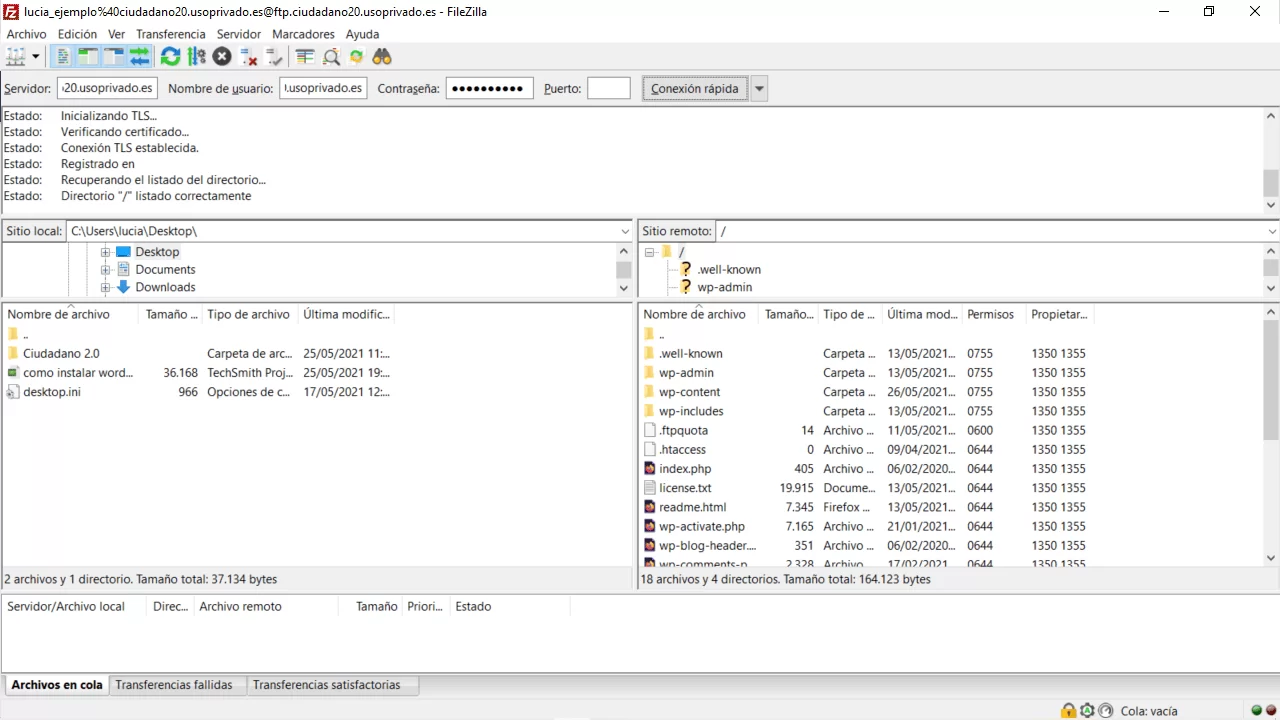Click the Downloads arrow icon in local tree
The height and width of the screenshot is (720, 1280).
[x=124, y=287]
